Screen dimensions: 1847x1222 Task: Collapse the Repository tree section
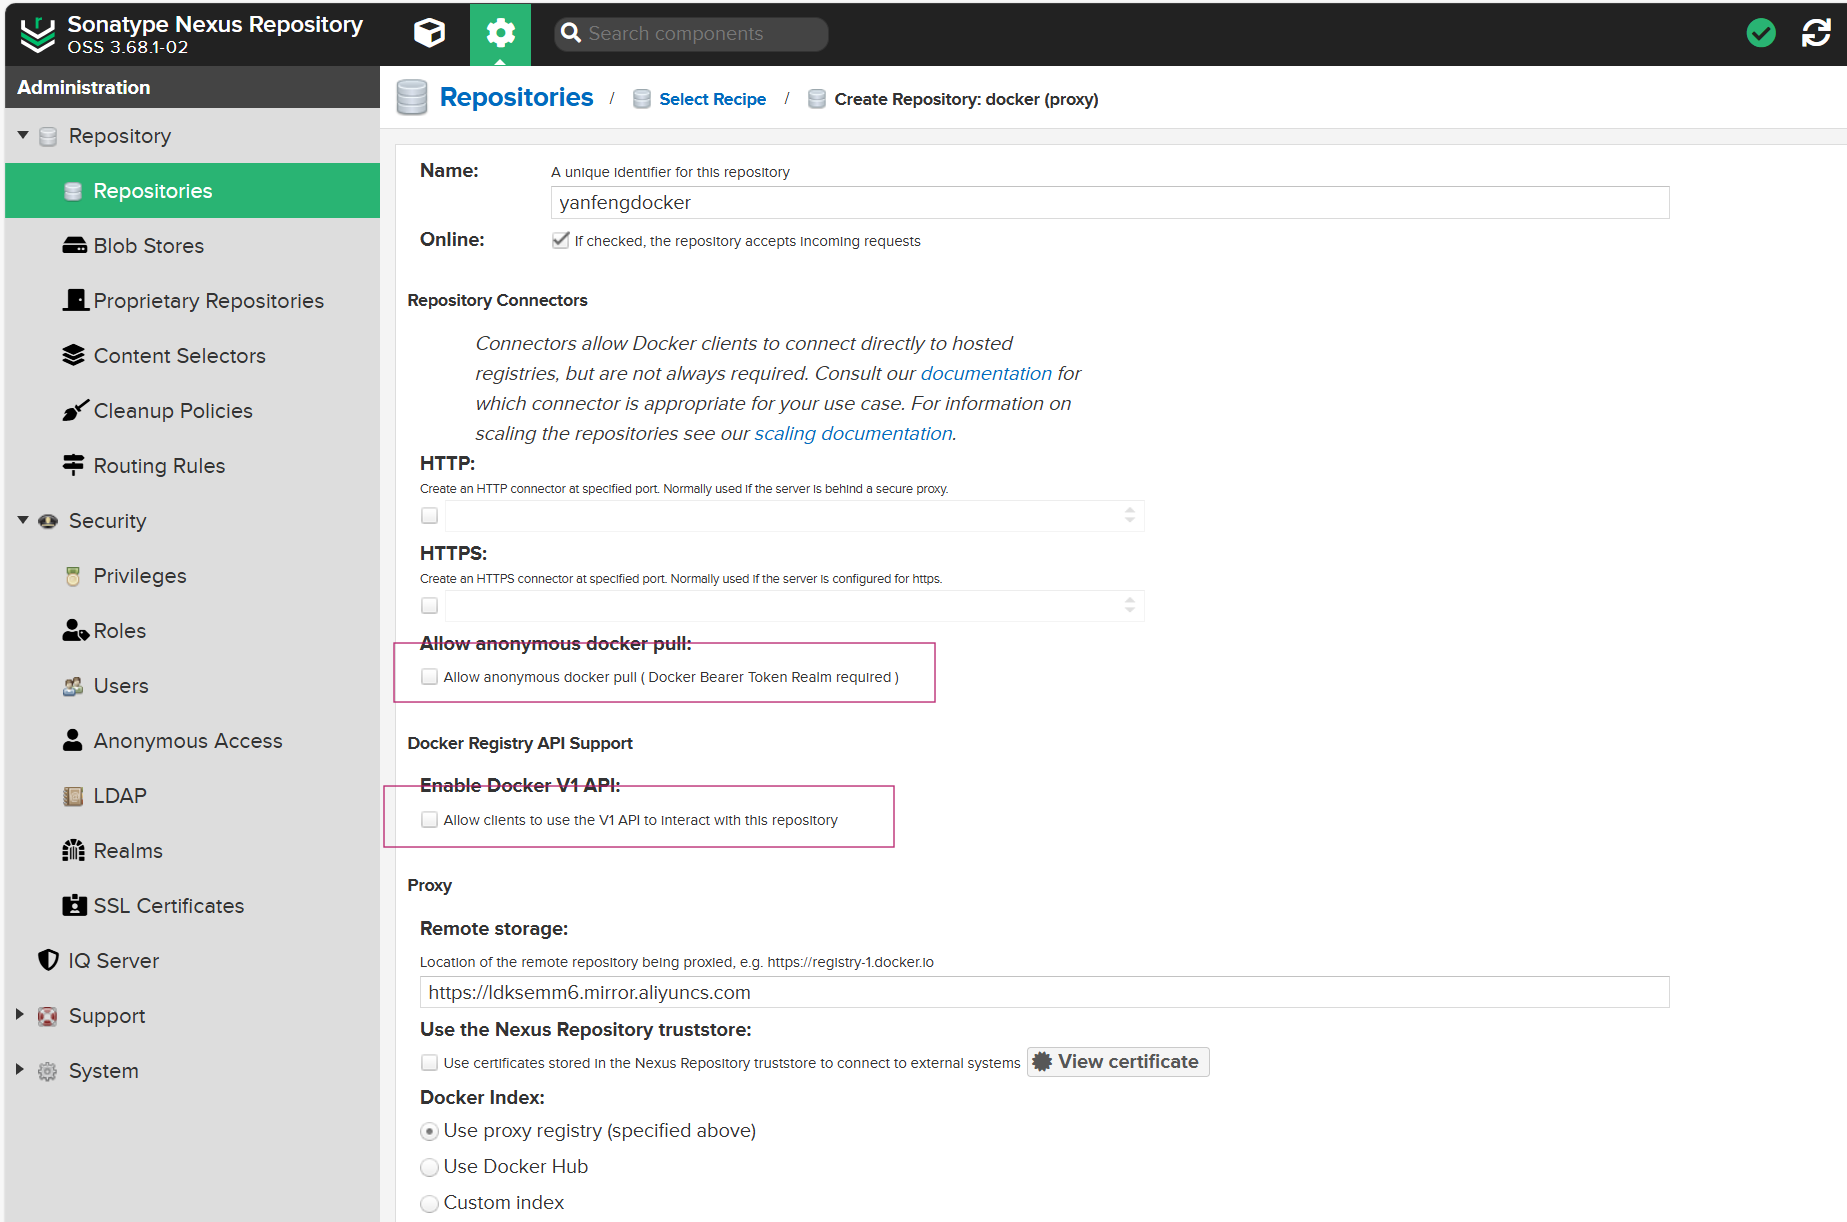coord(23,135)
